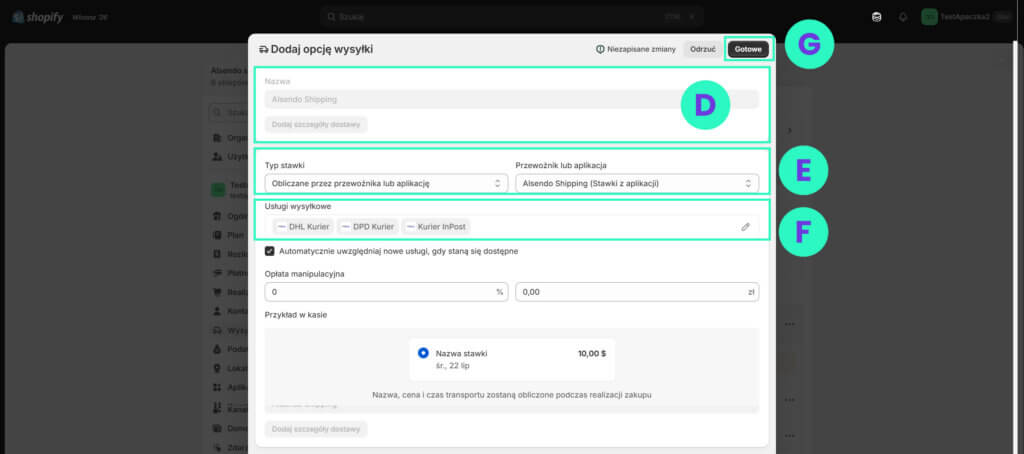
Task: Uncheck Automatycznie uwzględniaj nowe usługi checkbox
Action: pyautogui.click(x=270, y=251)
